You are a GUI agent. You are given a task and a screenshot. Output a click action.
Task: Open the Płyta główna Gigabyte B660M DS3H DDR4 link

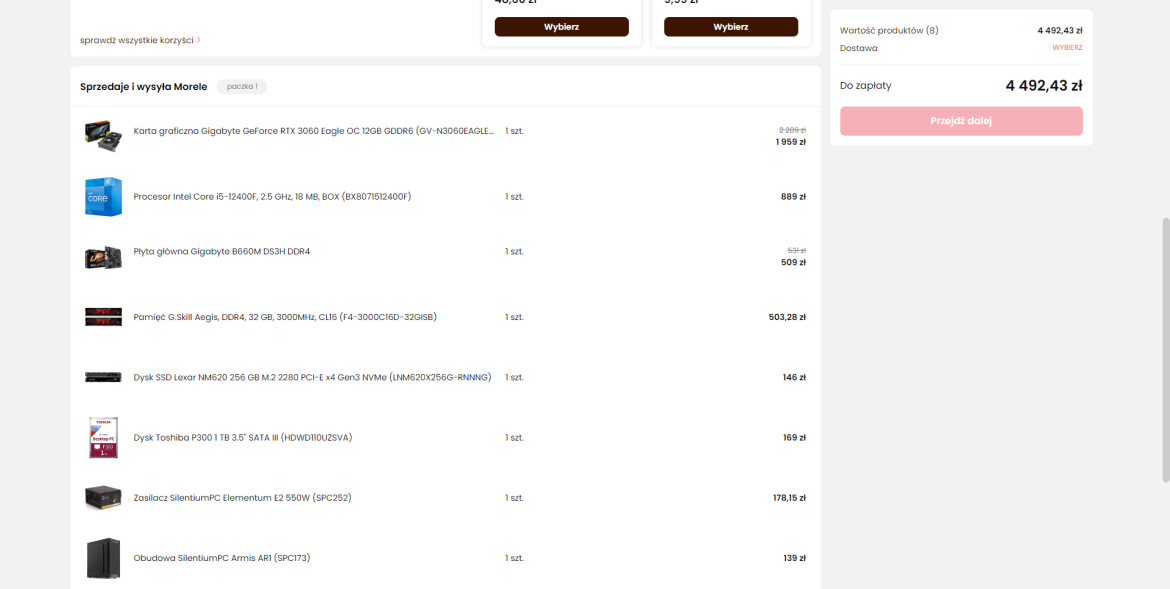click(222, 252)
